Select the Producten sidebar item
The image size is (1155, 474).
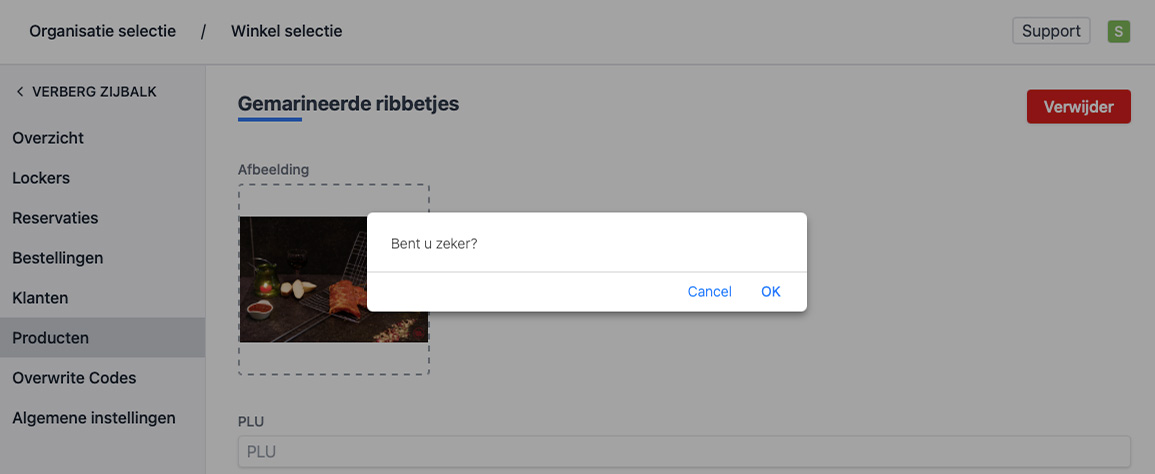click(x=50, y=338)
